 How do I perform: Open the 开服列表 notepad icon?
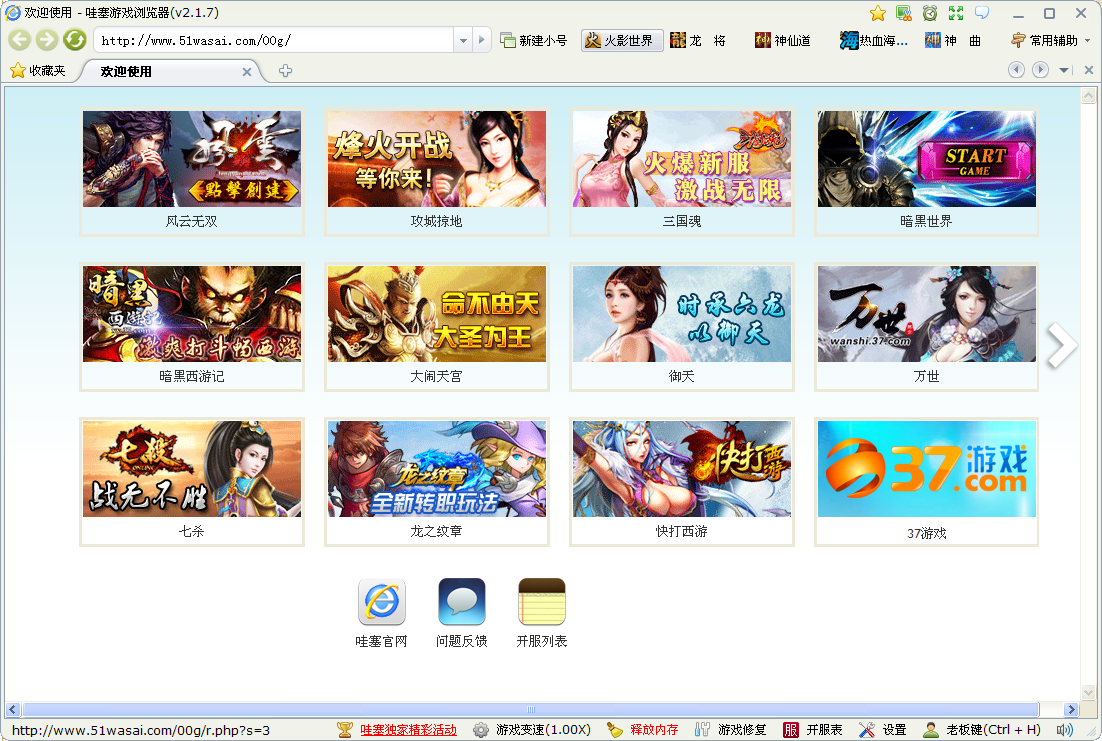click(542, 602)
